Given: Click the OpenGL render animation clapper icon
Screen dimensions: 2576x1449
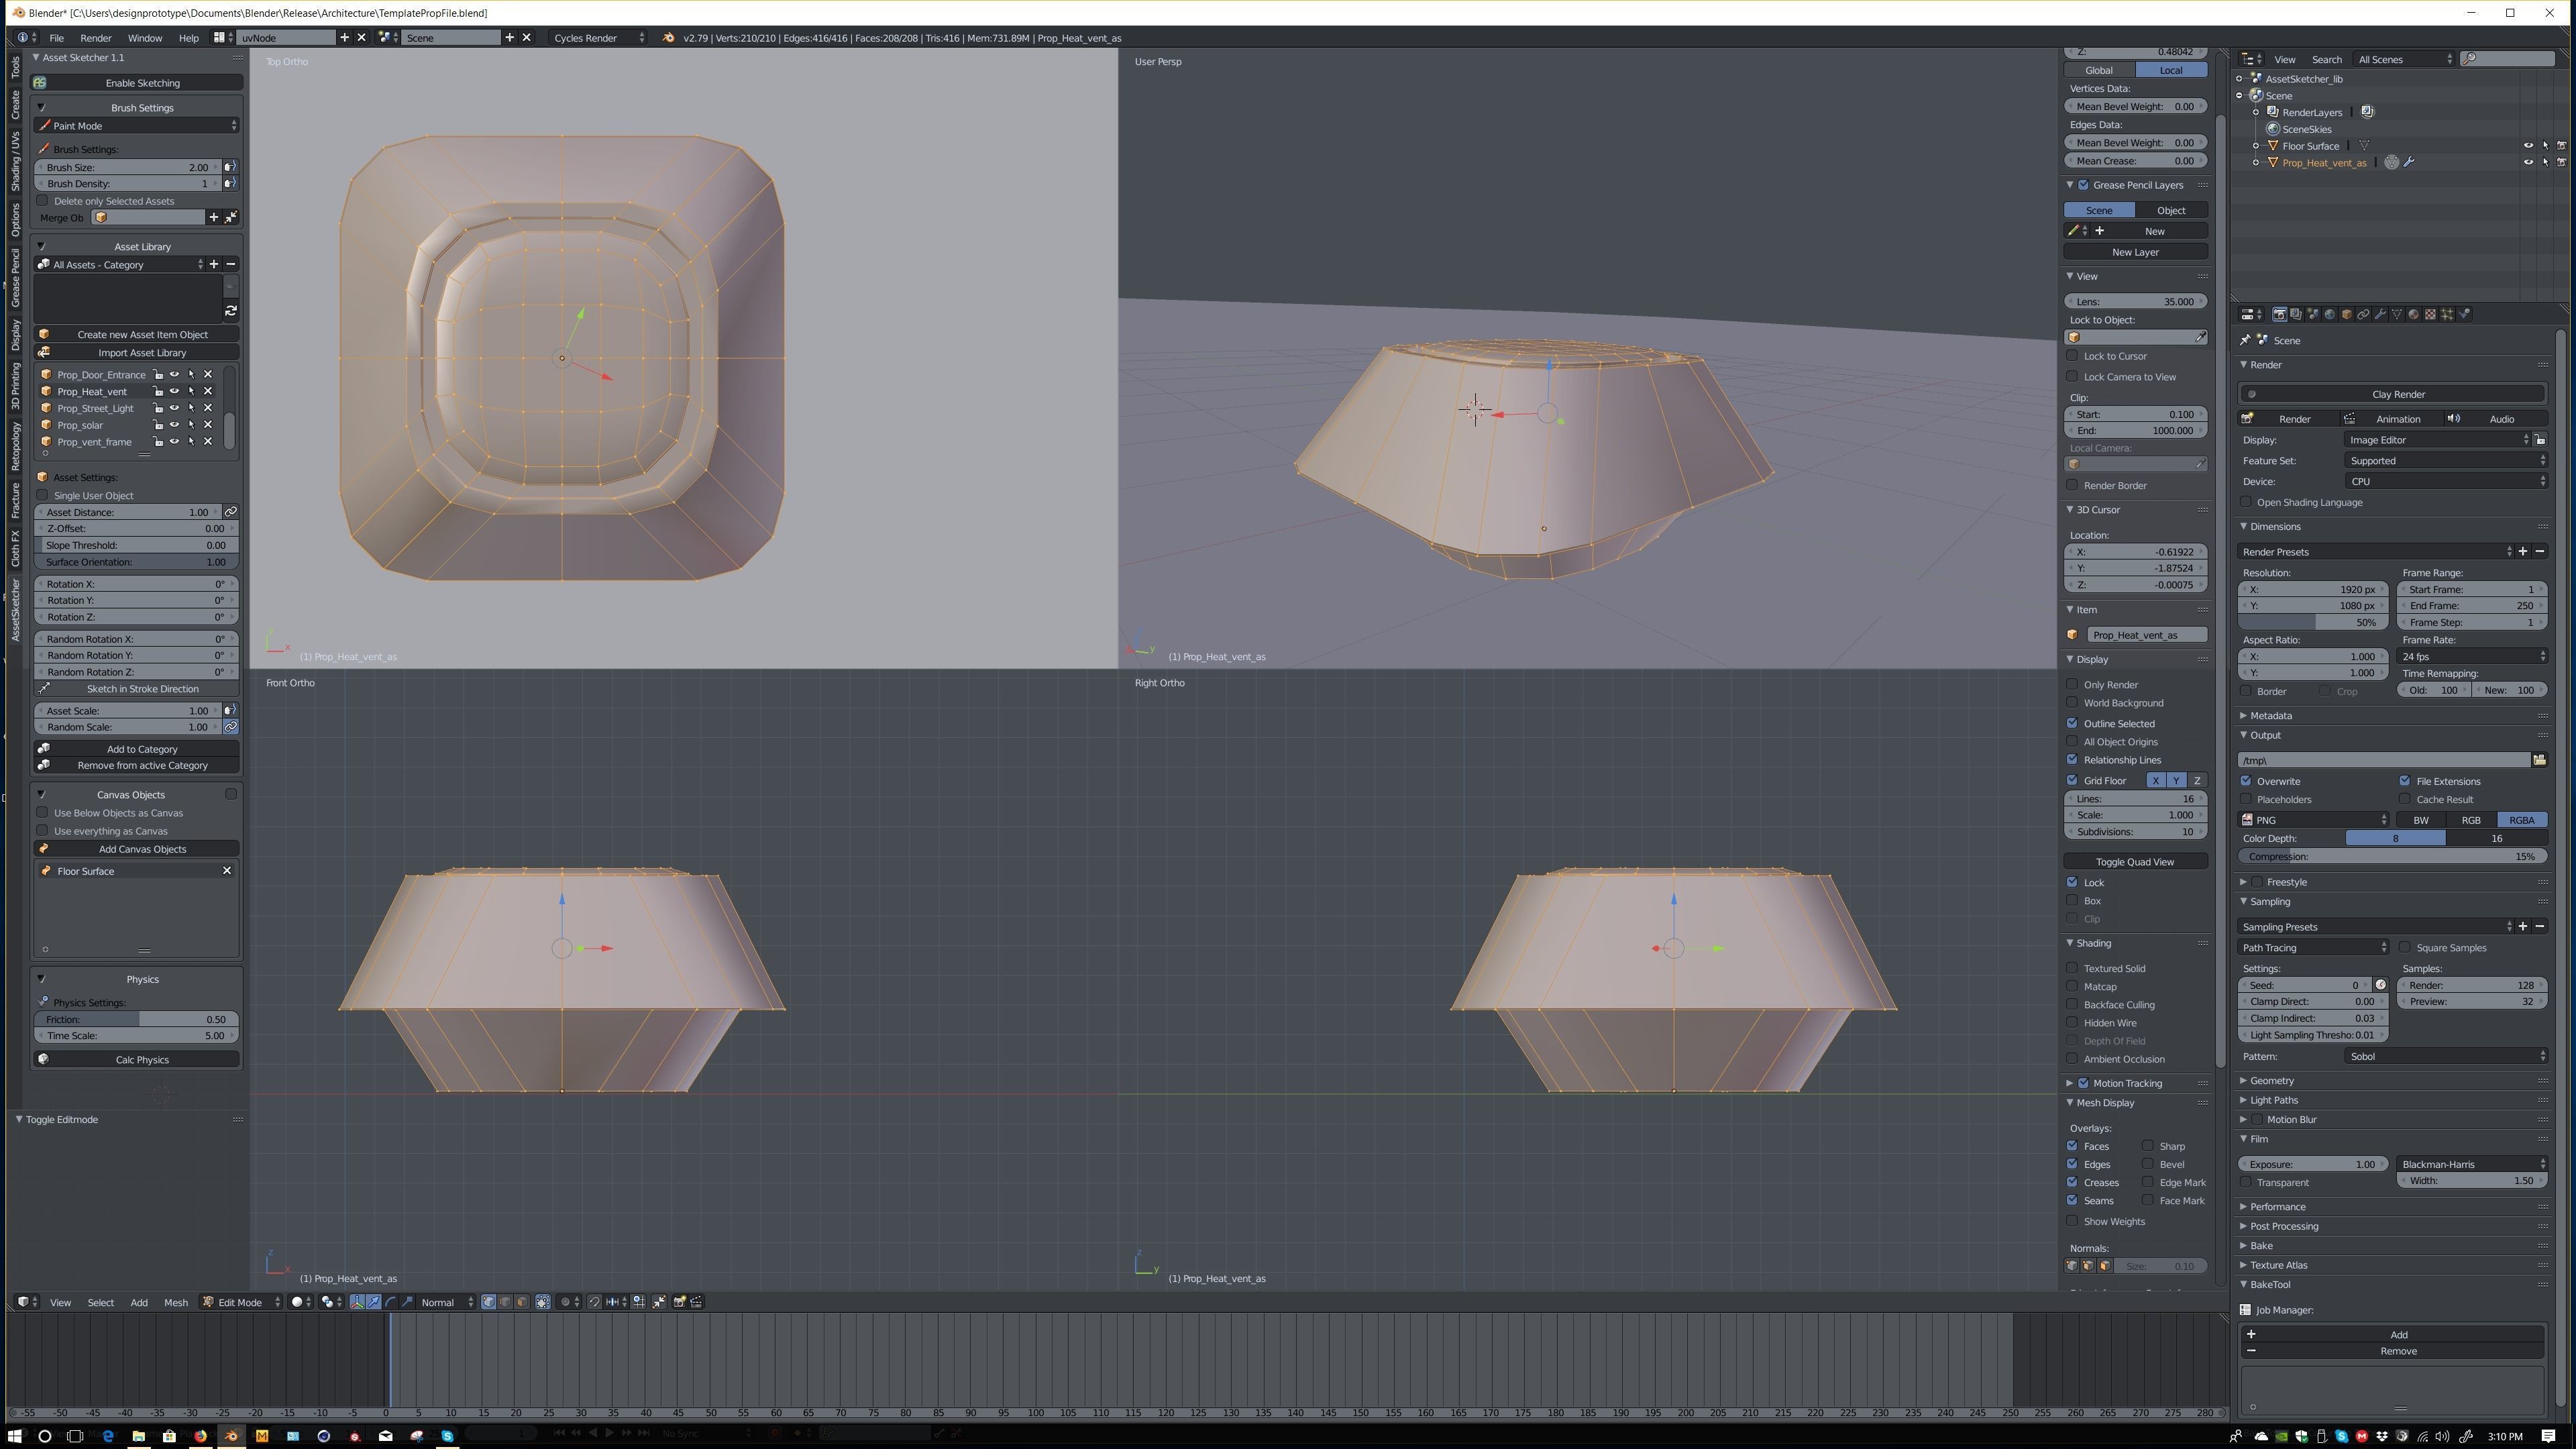Looking at the screenshot, I should click(x=696, y=1302).
